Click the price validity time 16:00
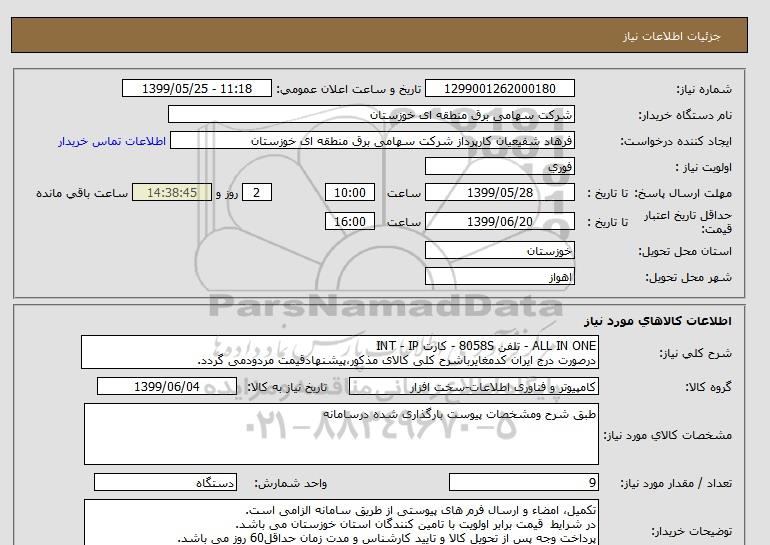Screen dimensions: 770x545 [351, 222]
